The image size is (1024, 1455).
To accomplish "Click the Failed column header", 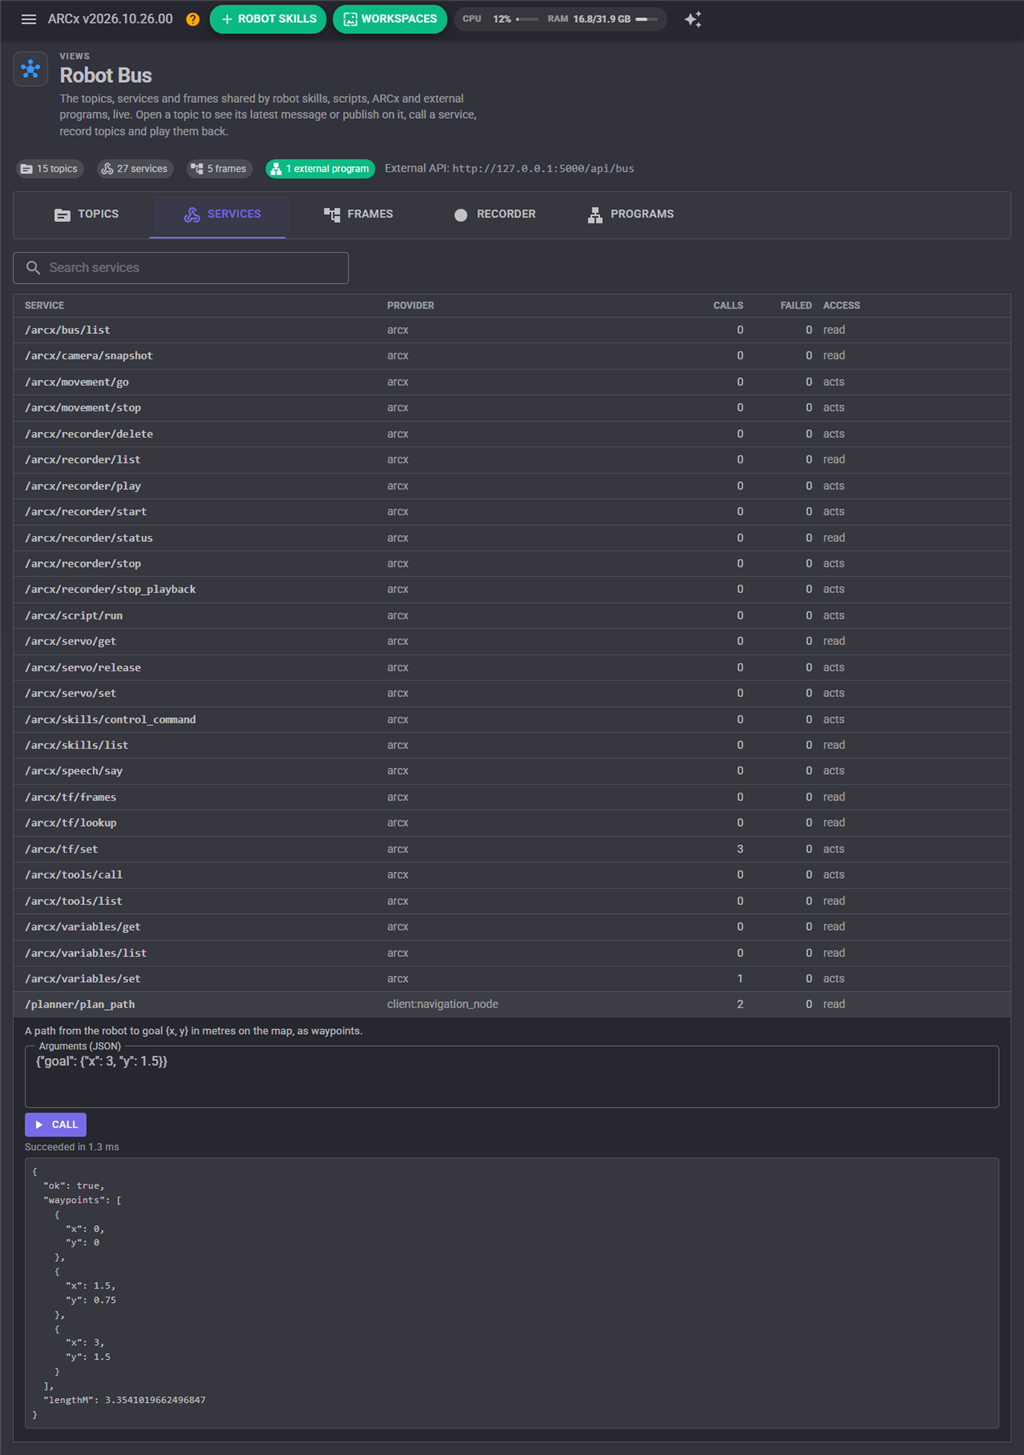I will click(x=796, y=306).
